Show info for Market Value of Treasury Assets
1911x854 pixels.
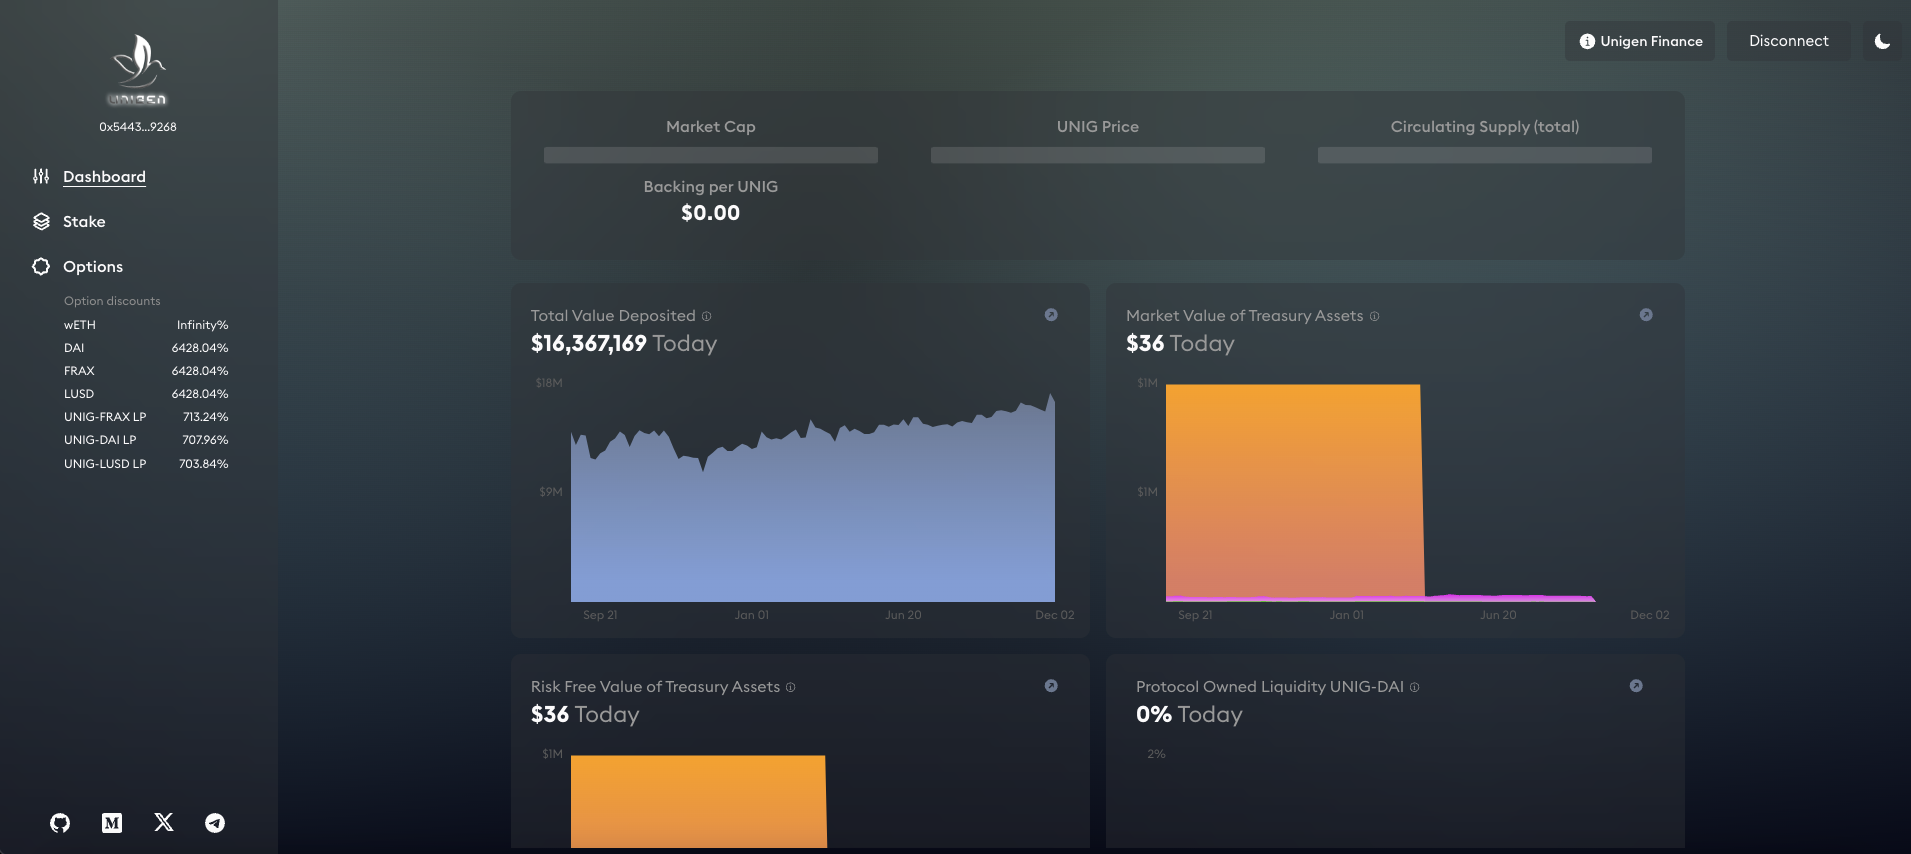pyautogui.click(x=1374, y=316)
